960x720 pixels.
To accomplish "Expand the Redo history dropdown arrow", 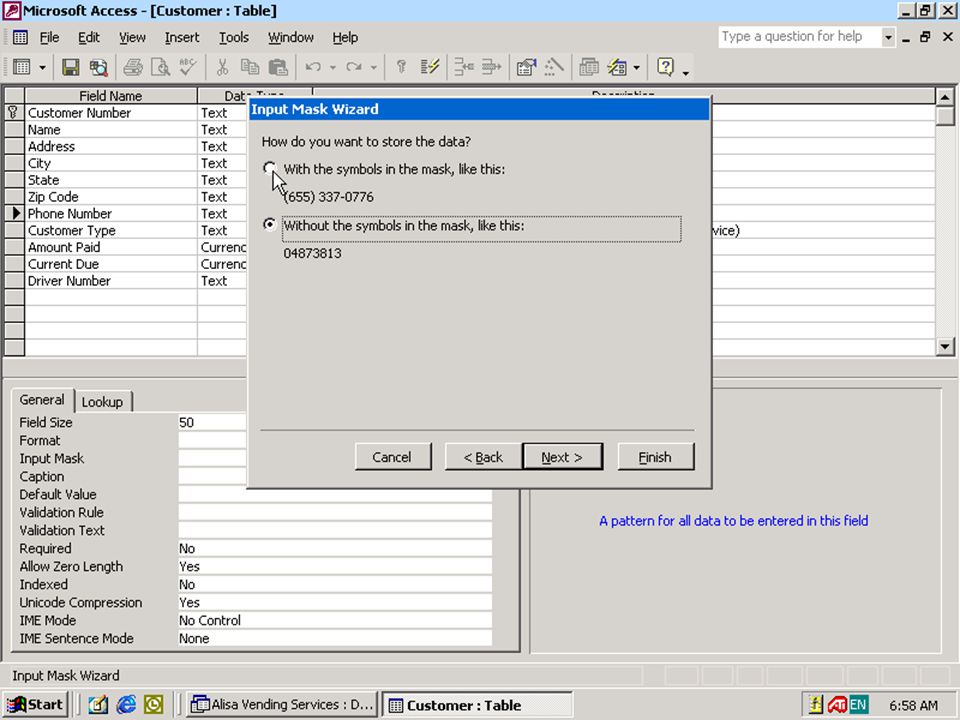I will tap(373, 67).
